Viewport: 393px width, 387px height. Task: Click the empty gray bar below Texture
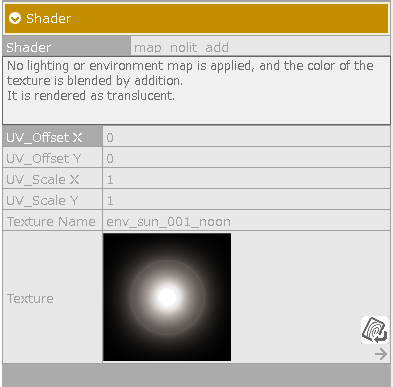tap(196, 375)
